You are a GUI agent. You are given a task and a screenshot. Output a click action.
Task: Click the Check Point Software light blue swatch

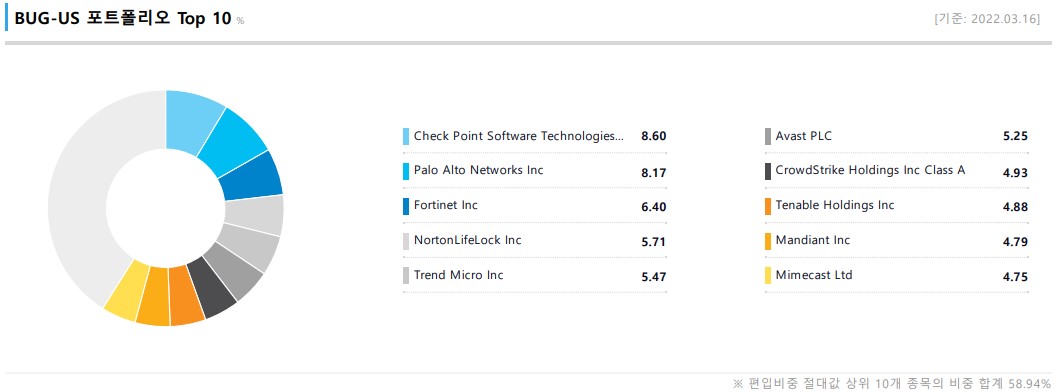(406, 137)
